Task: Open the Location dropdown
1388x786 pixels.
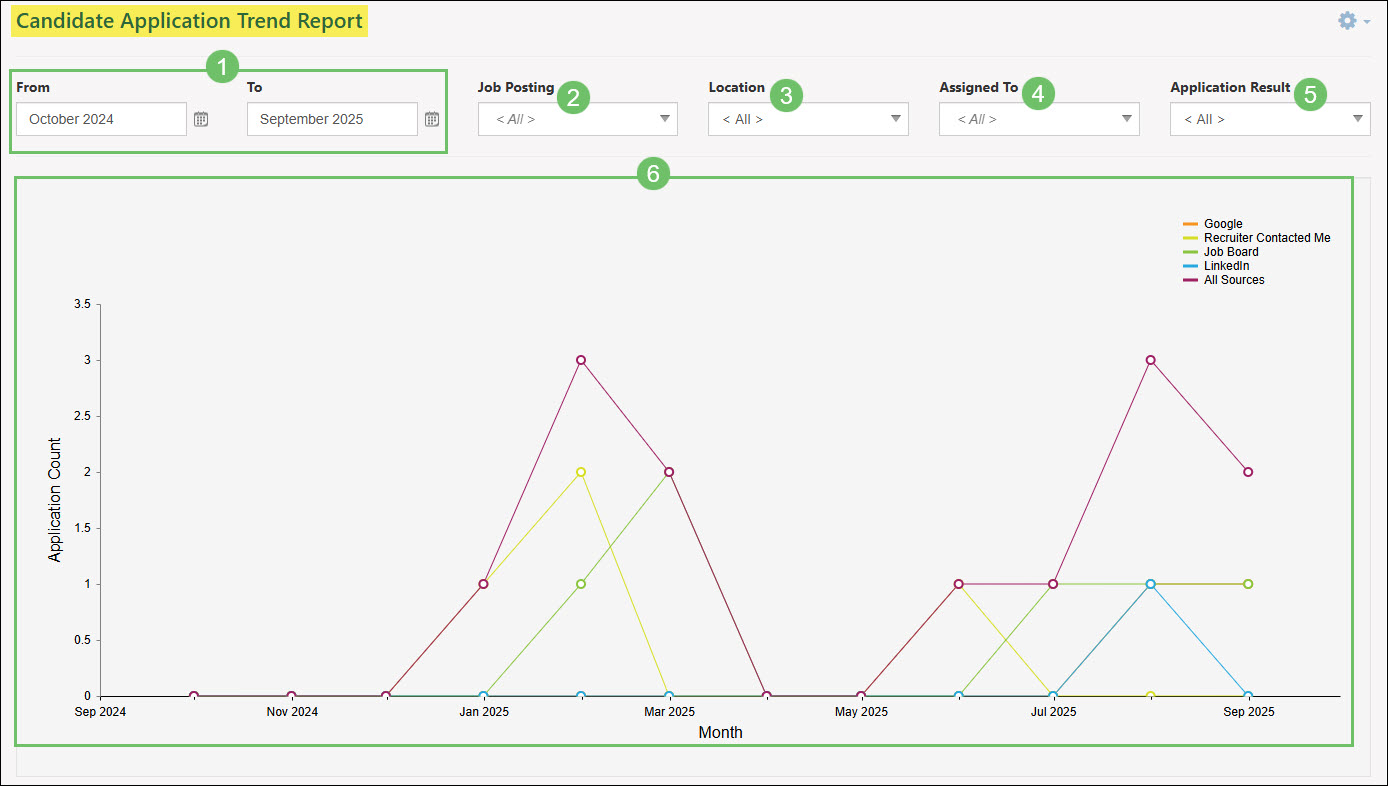Action: [895, 118]
